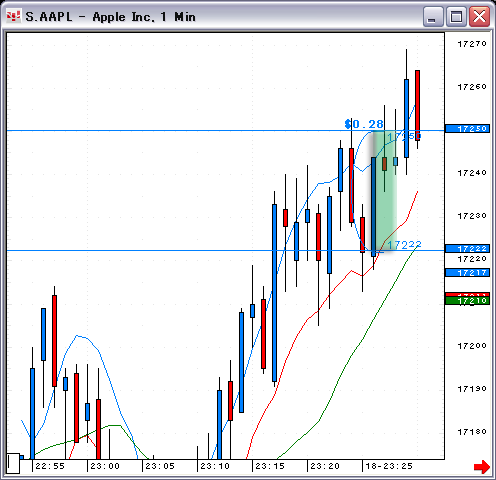The height and width of the screenshot is (480, 496).
Task: Click the 17230 price axis label
Action: (x=472, y=216)
